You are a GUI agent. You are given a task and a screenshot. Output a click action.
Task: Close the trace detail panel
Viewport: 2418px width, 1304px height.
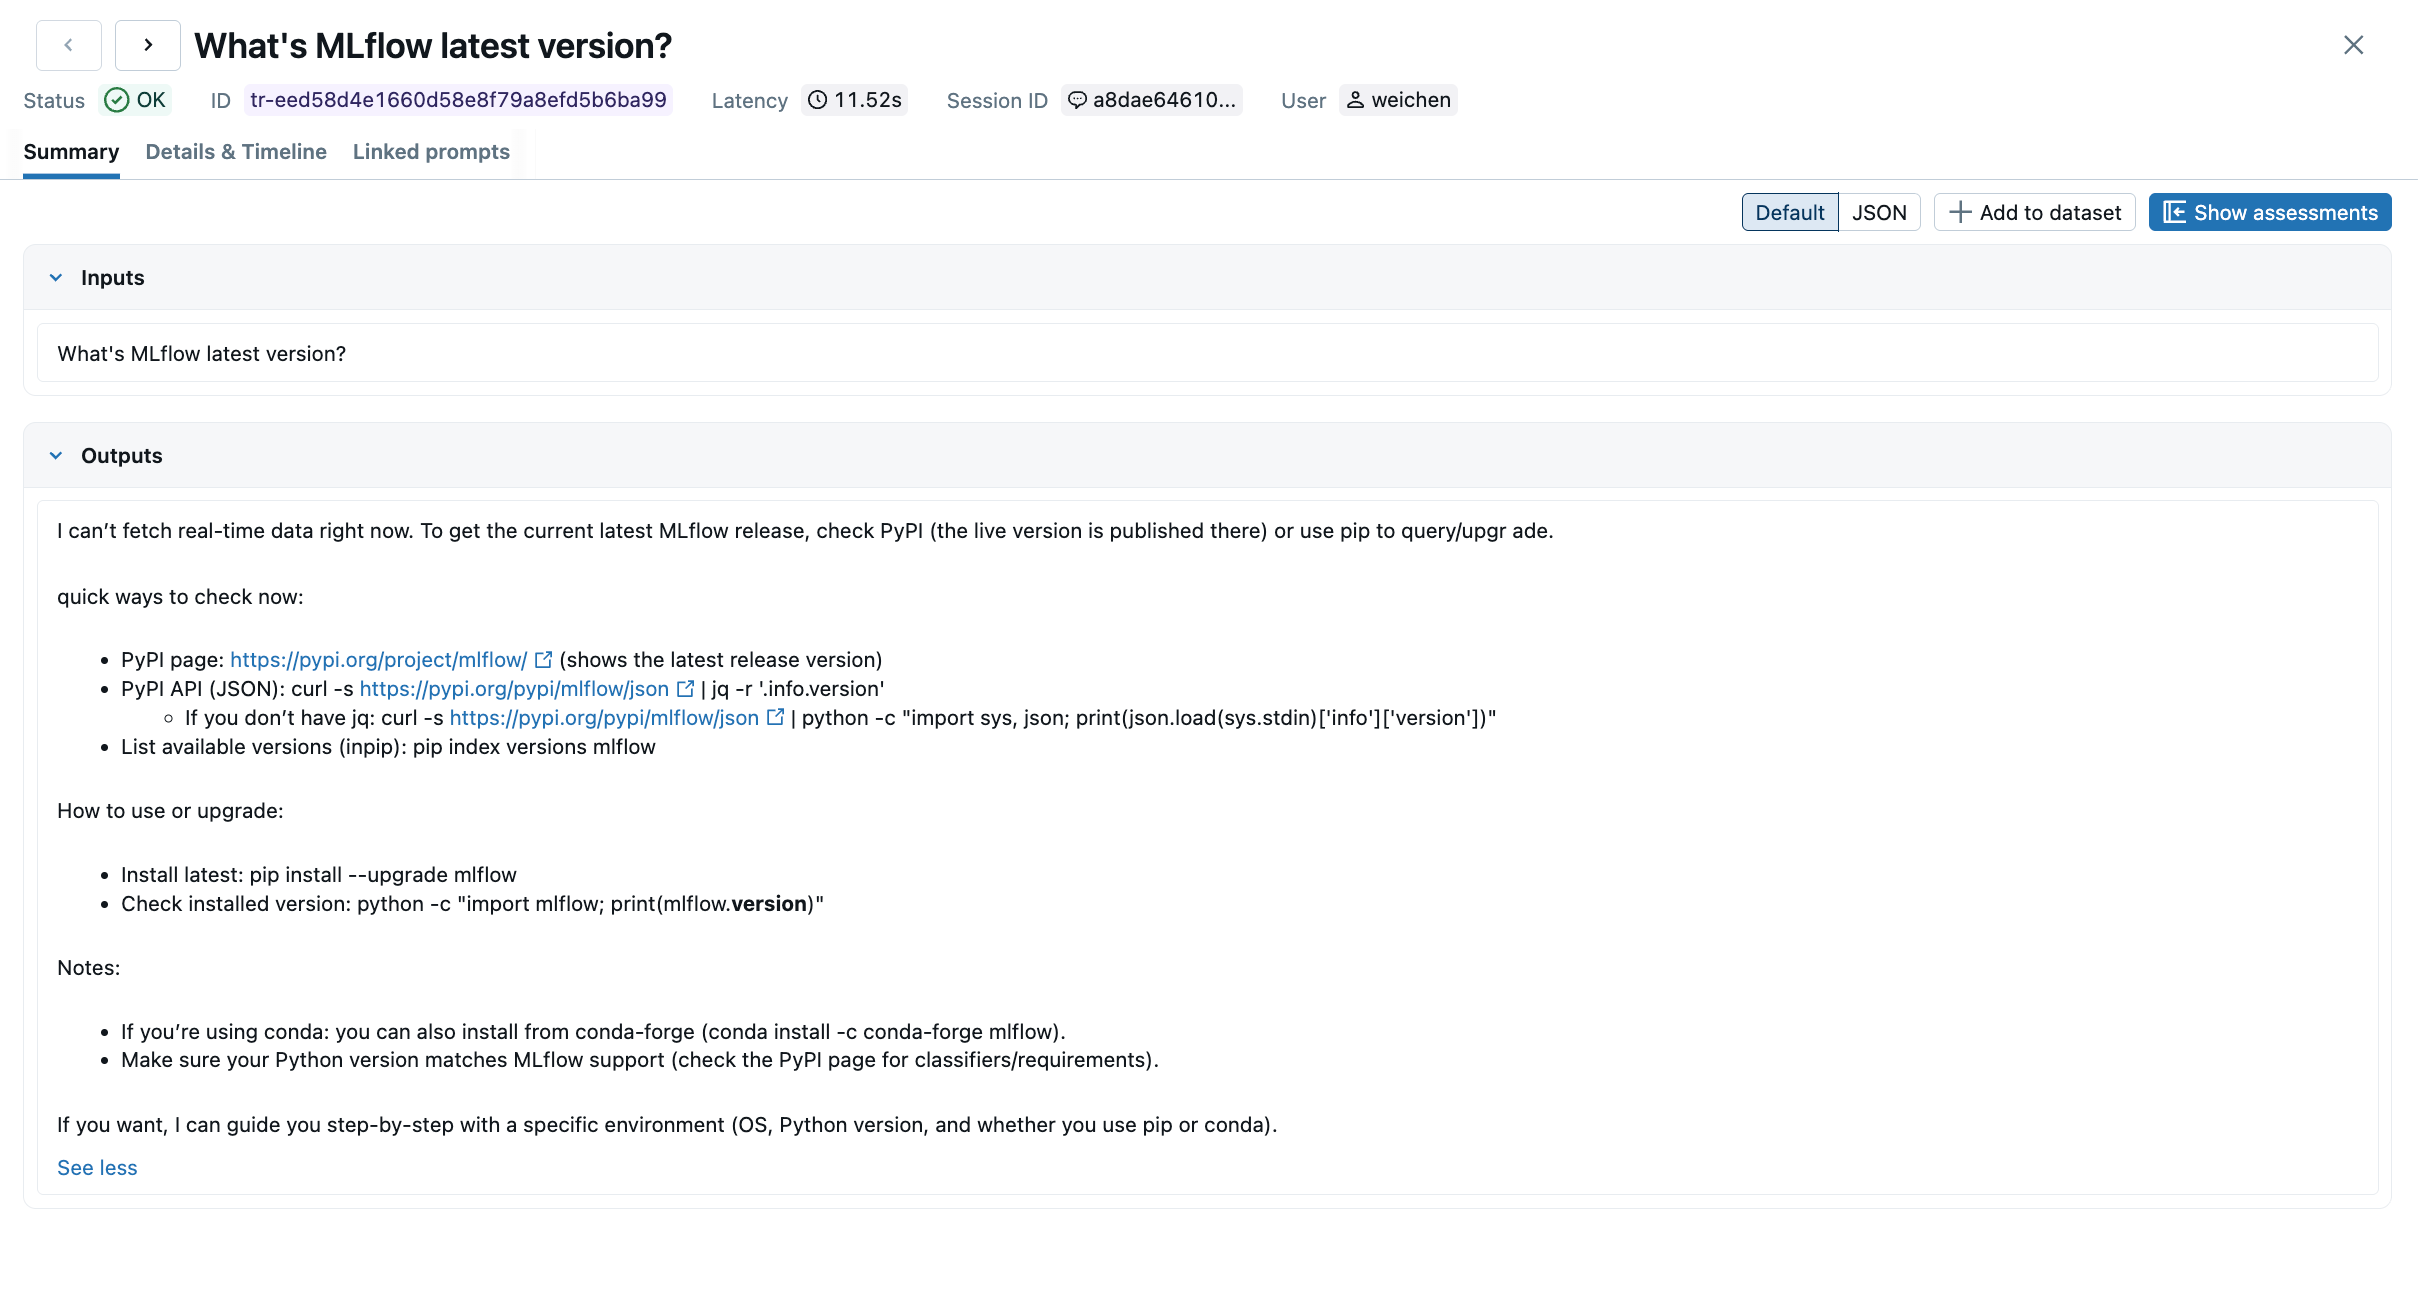click(2353, 45)
